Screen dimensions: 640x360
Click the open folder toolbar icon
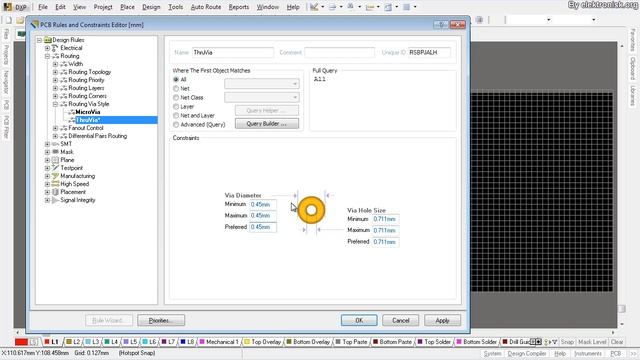(x=20, y=20)
